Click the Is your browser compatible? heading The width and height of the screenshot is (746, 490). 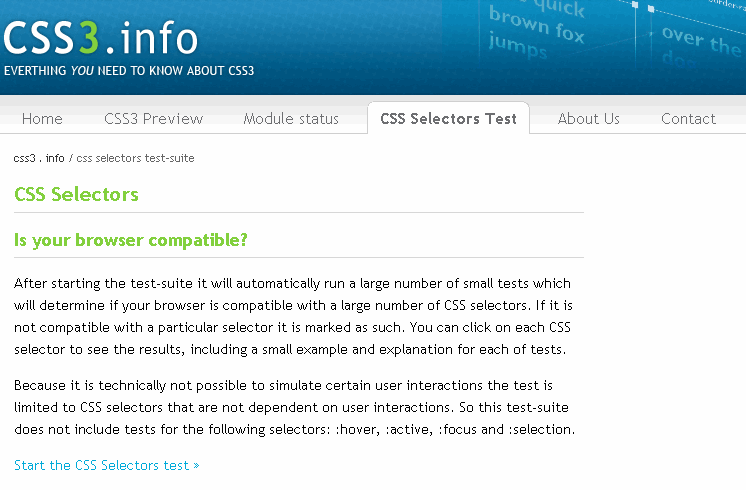(131, 240)
